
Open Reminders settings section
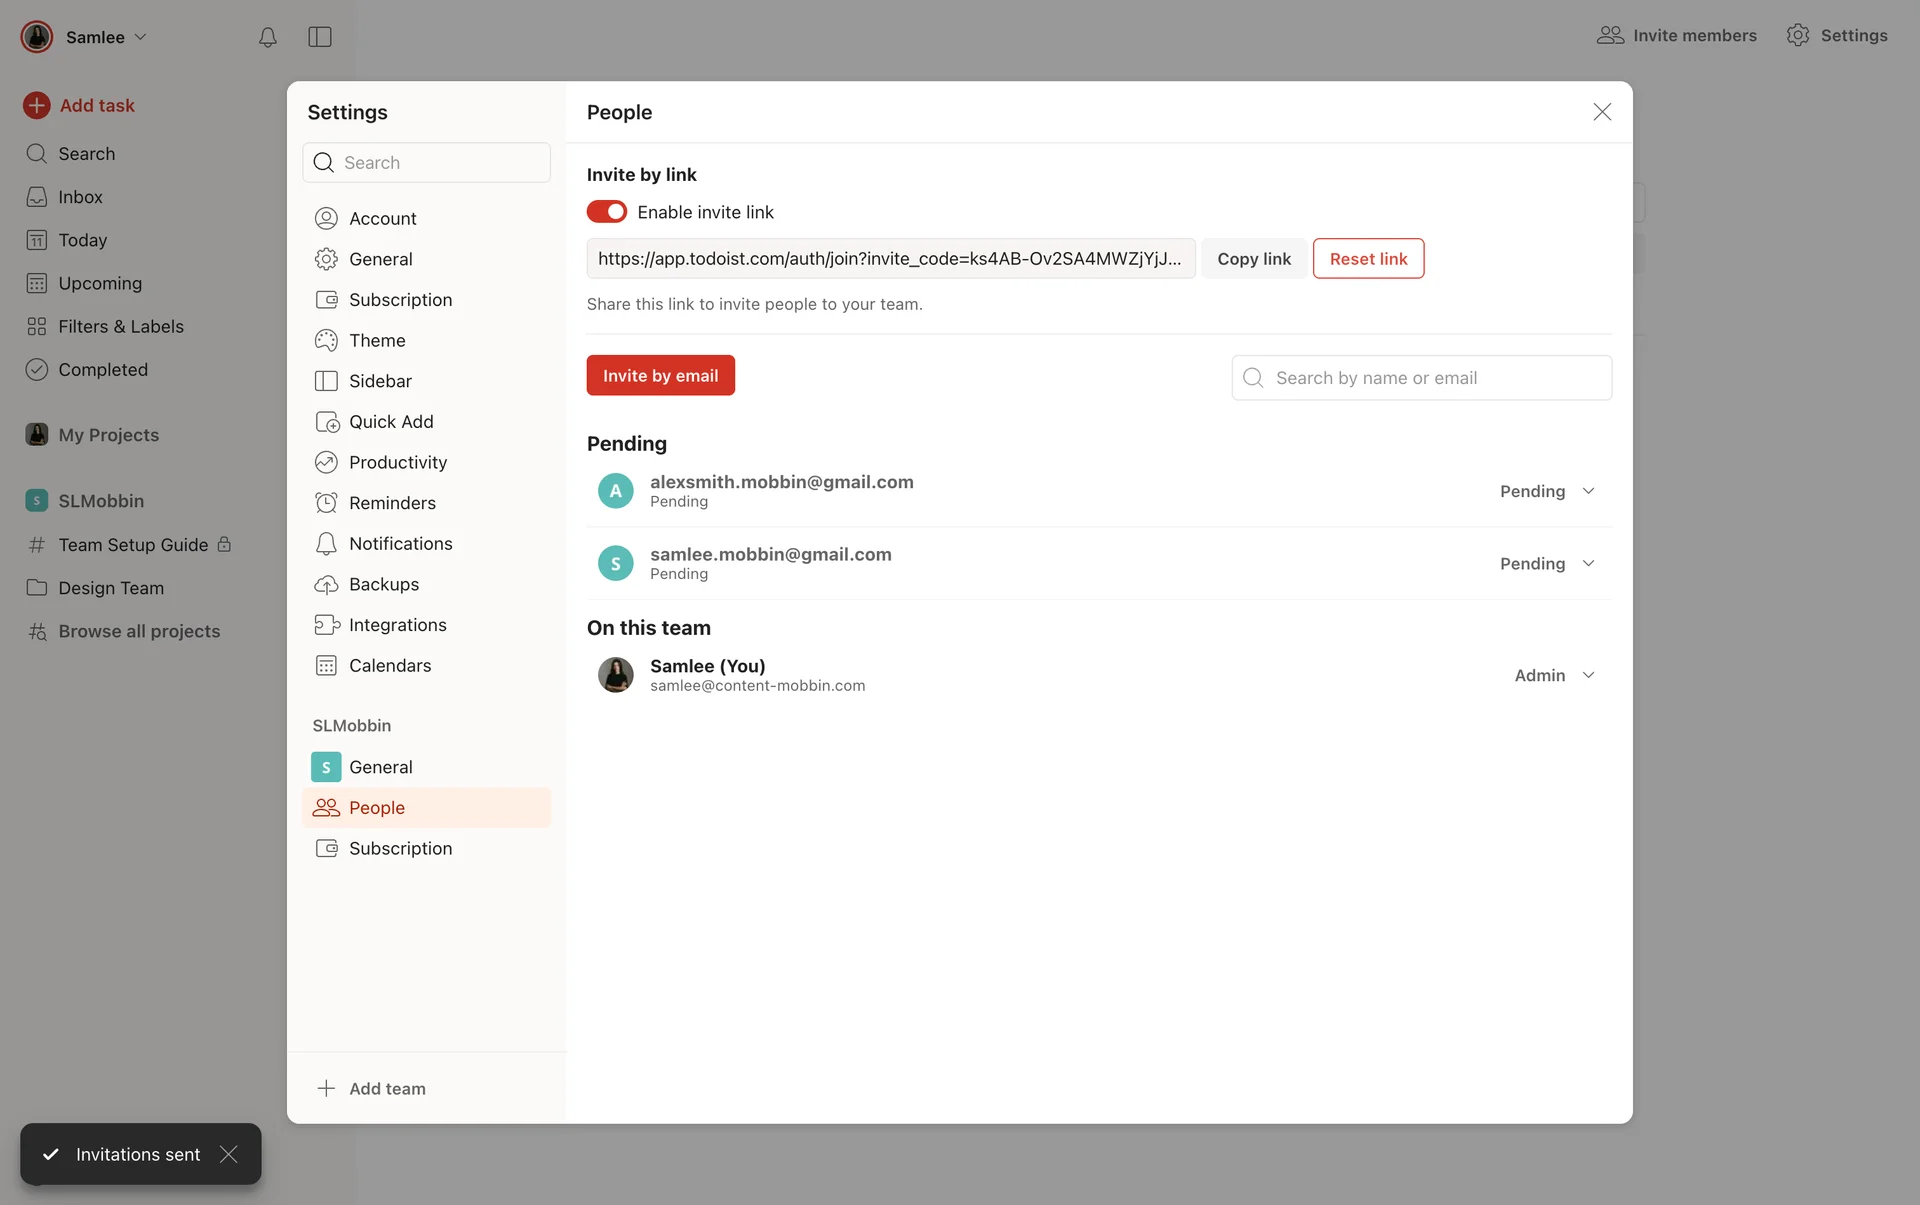point(392,503)
